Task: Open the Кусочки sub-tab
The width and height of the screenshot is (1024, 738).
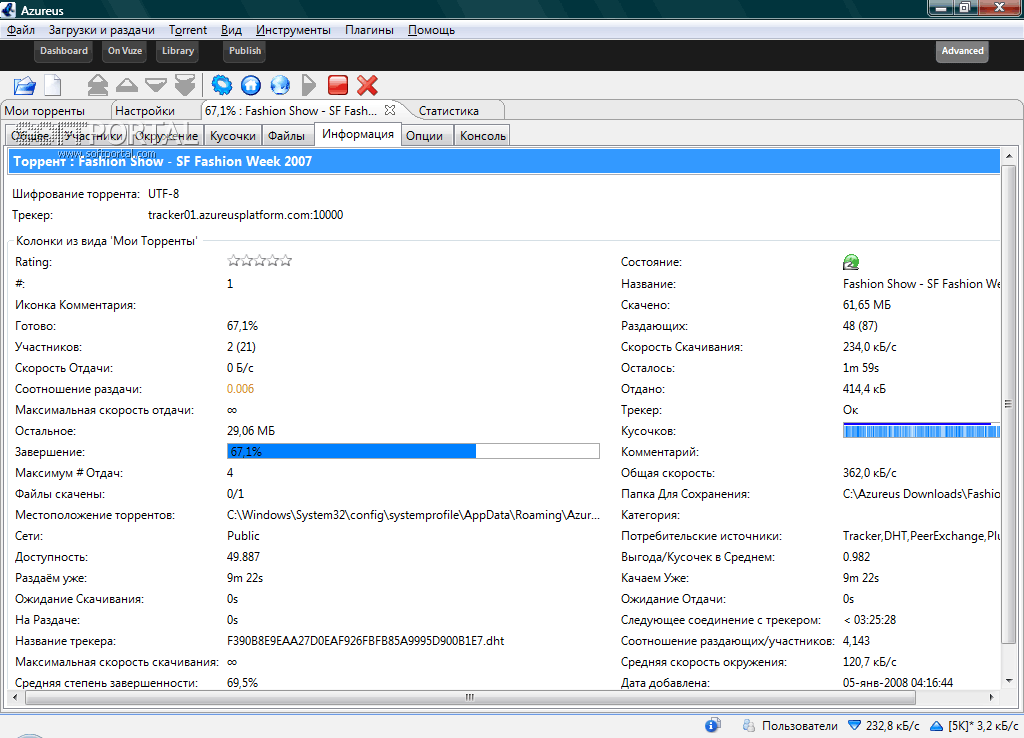Action: 232,136
